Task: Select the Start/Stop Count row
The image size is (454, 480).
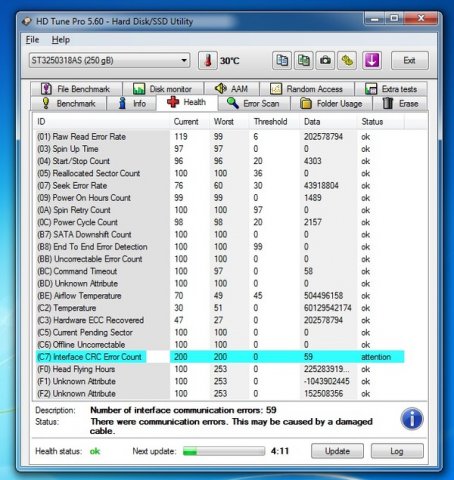Action: [x=220, y=161]
